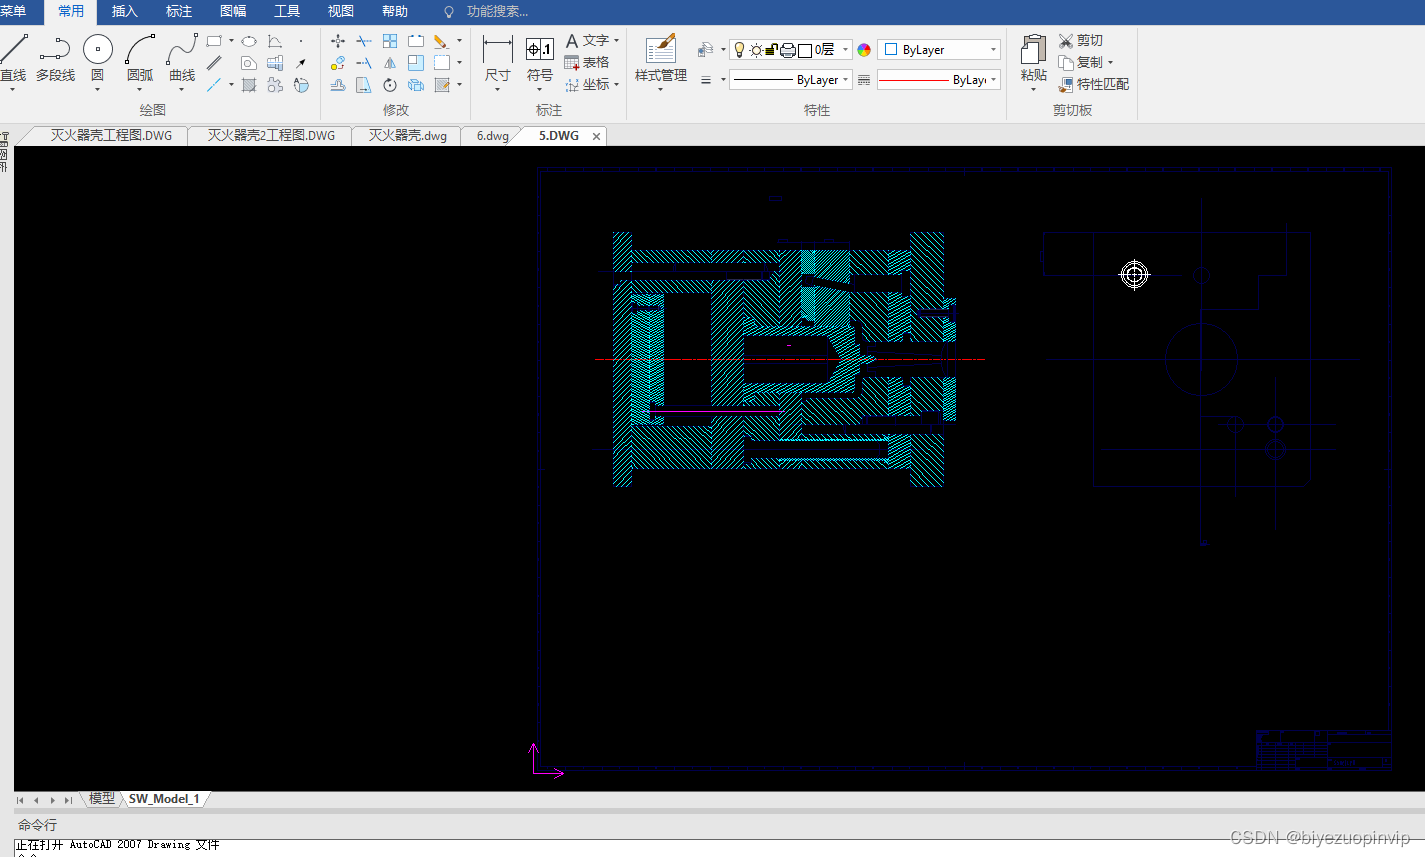The width and height of the screenshot is (1425, 857).
Task: Expand the 文字 text dropdown
Action: point(616,41)
